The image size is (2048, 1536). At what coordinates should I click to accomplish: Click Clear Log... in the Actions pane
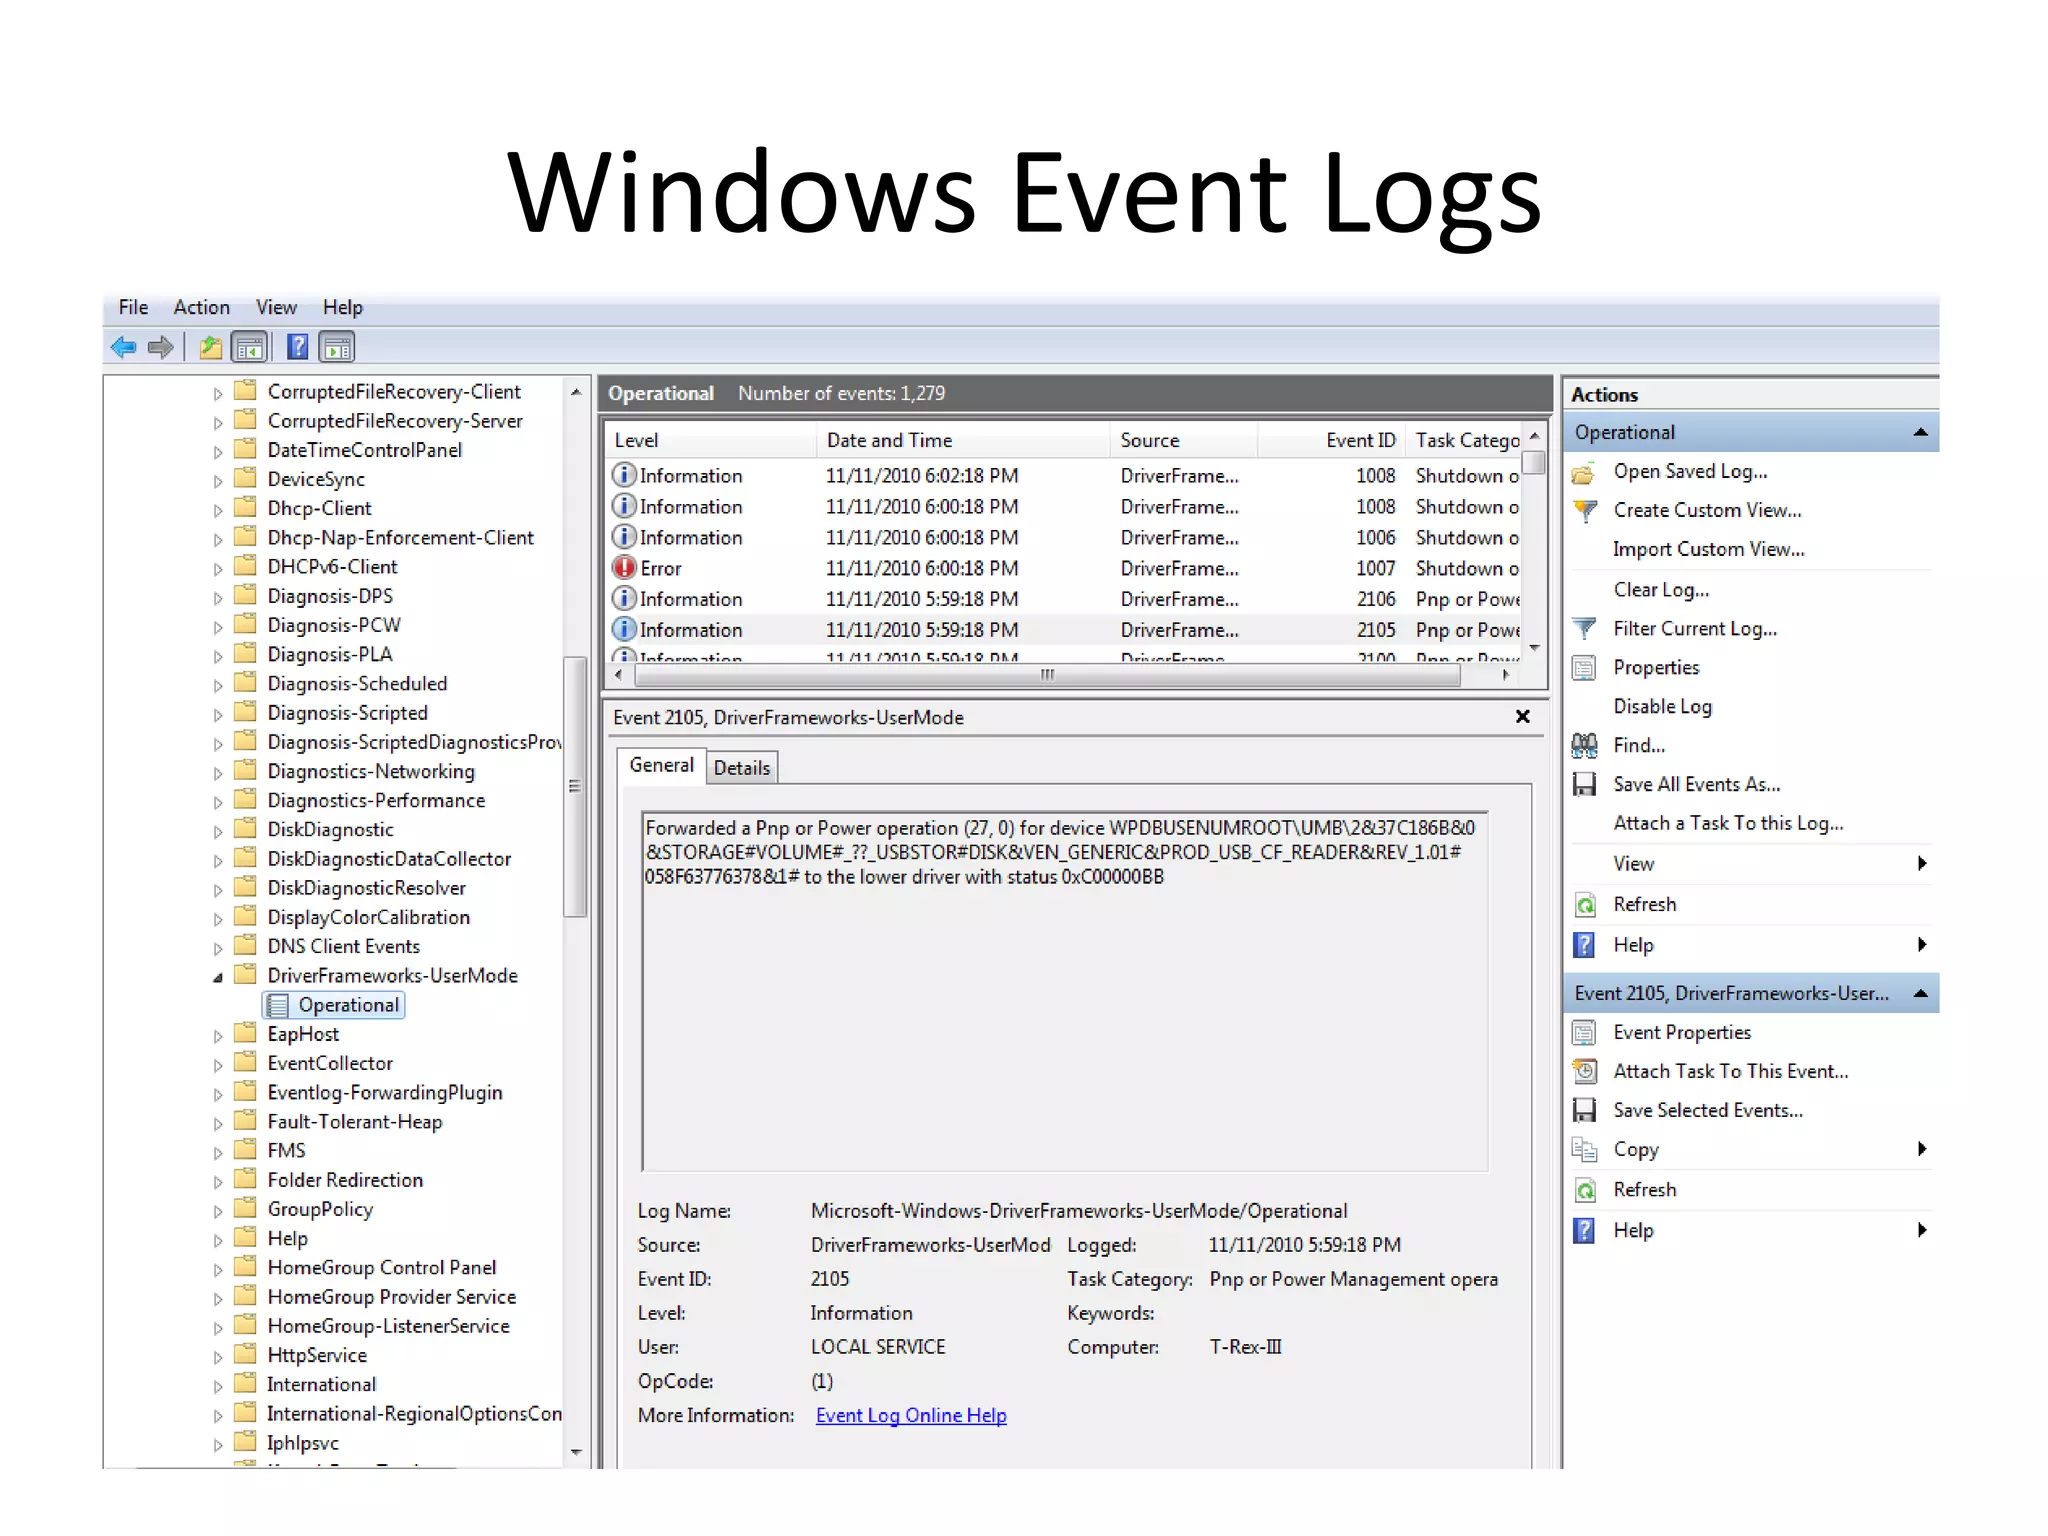(1661, 590)
